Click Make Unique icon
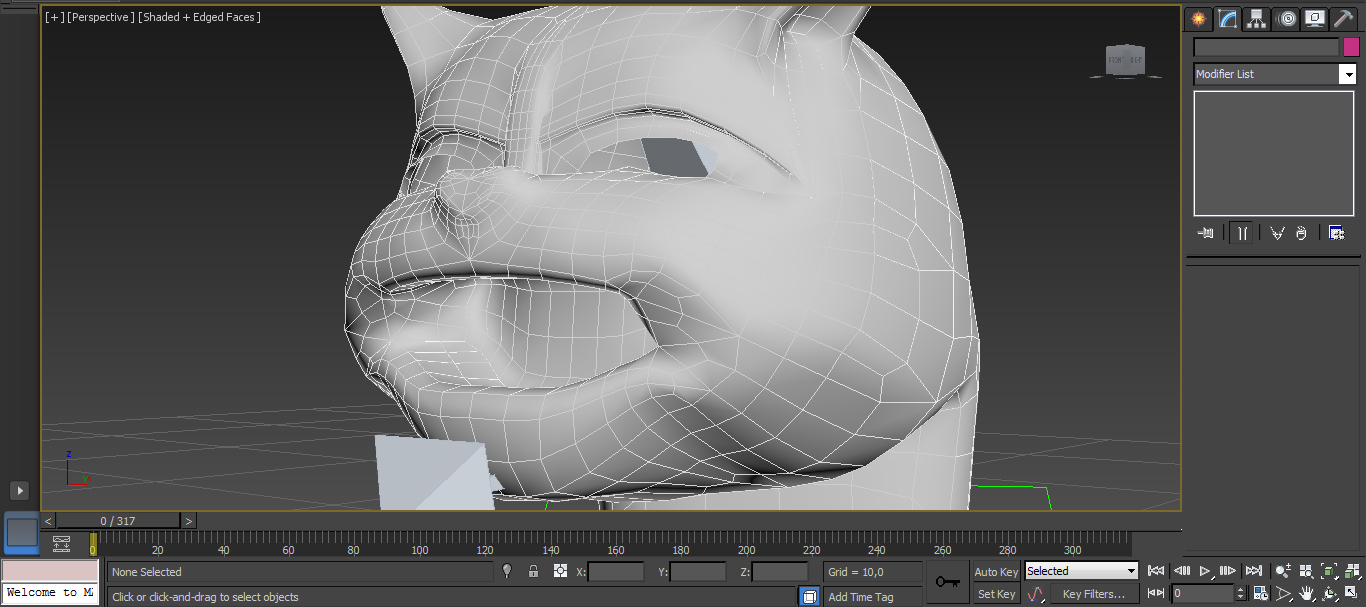Screen dimensions: 1366x607 click(x=1277, y=233)
